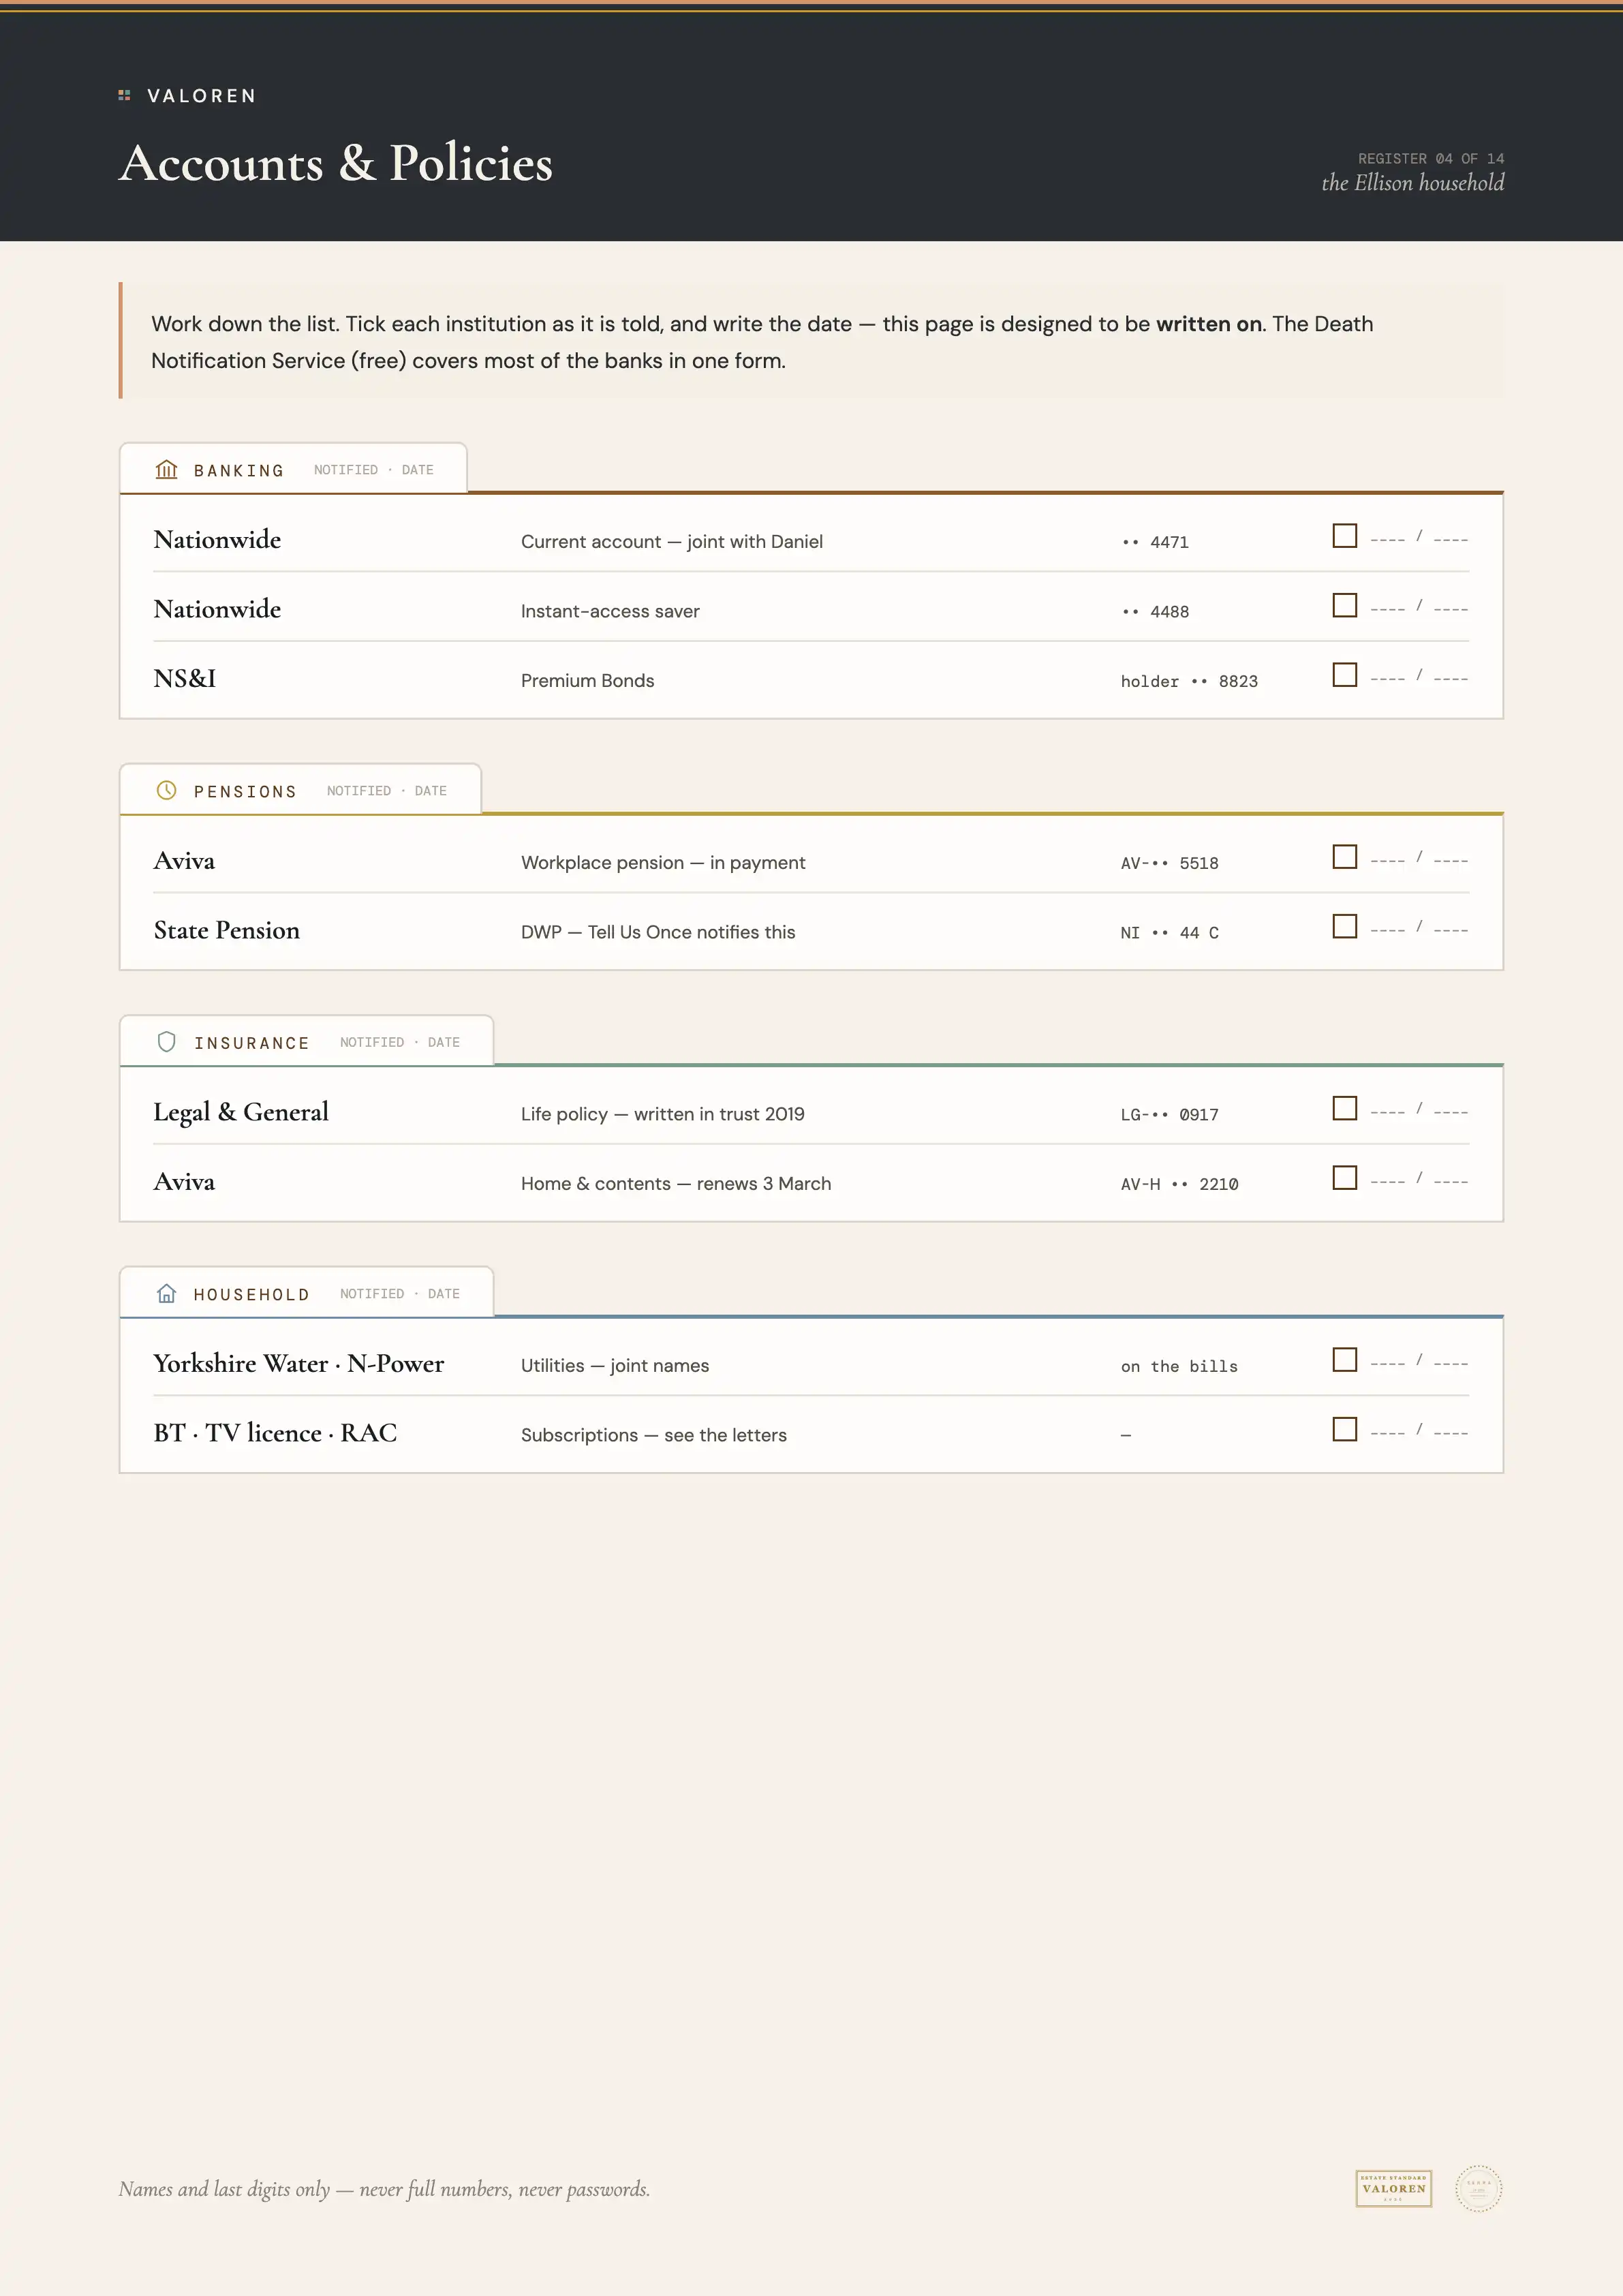Screen dimensions: 1623x2296
Task: Select the Banking section tab
Action: 293,468
